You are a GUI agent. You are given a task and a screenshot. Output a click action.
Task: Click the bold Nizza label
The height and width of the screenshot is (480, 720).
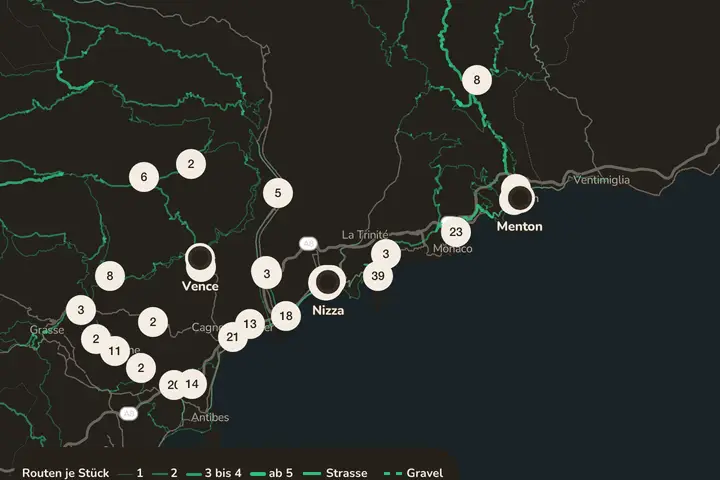coord(328,311)
